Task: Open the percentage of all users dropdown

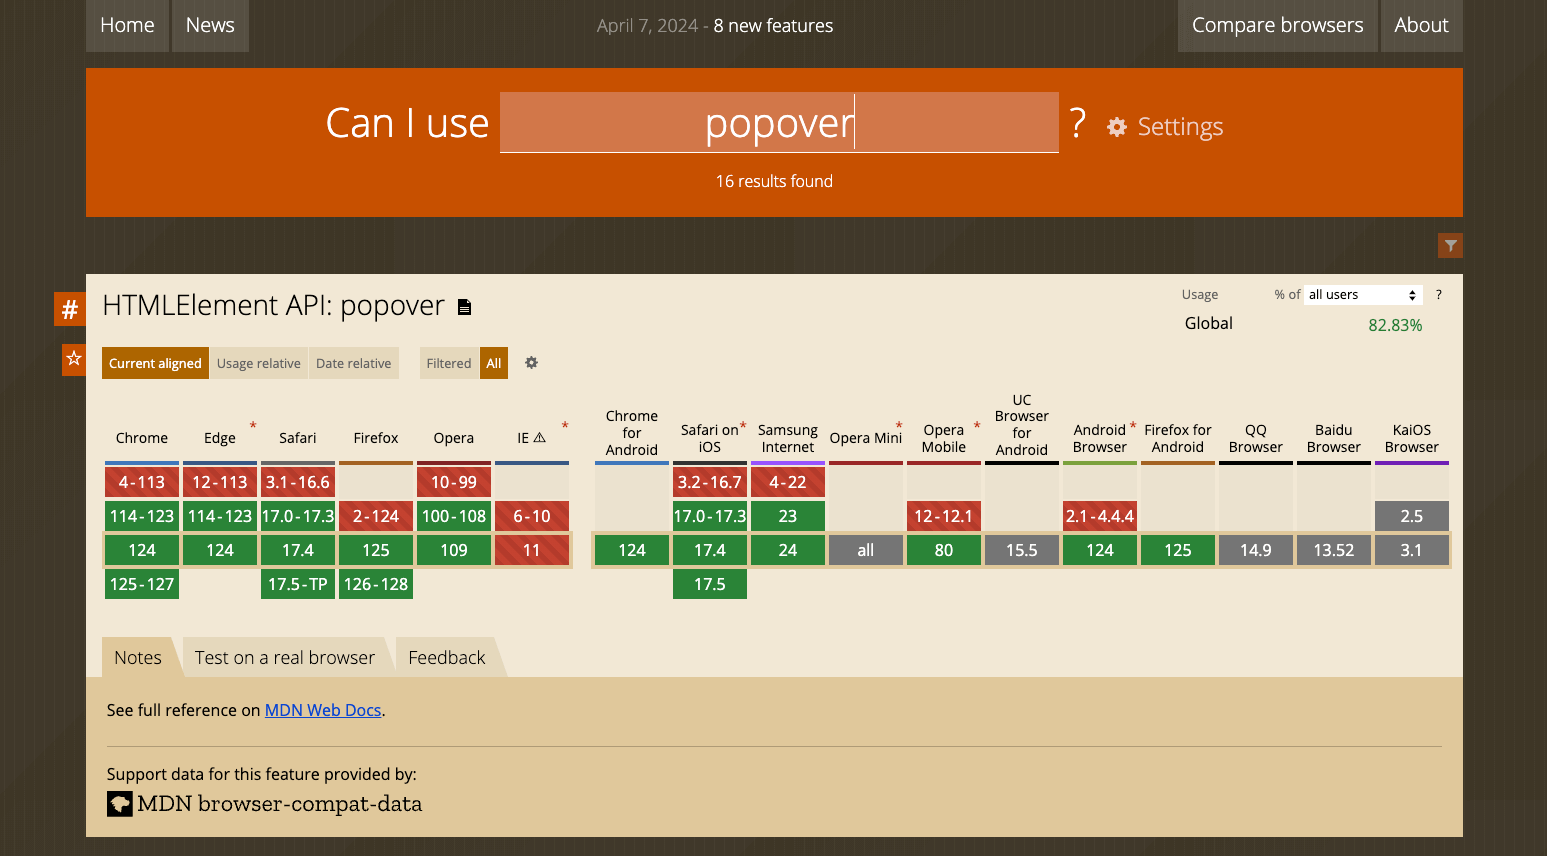Action: point(1362,294)
